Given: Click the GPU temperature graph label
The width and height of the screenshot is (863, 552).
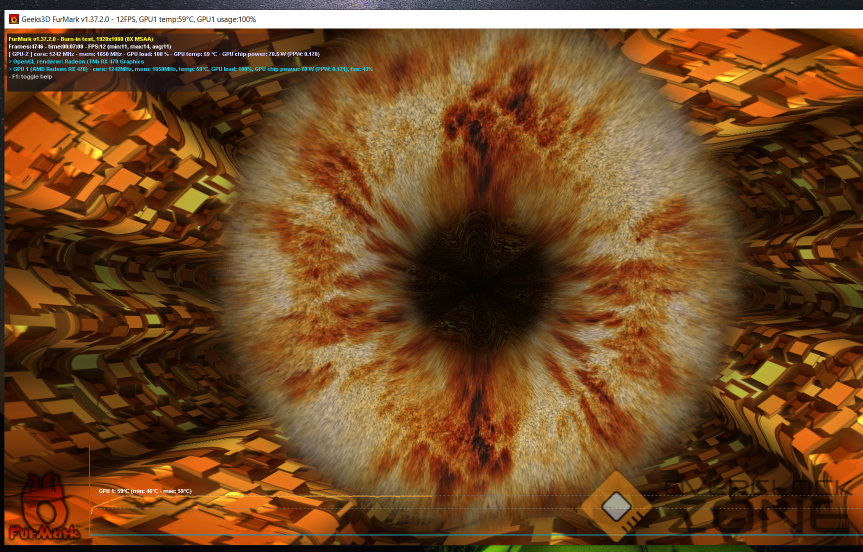Looking at the screenshot, I should (144, 491).
